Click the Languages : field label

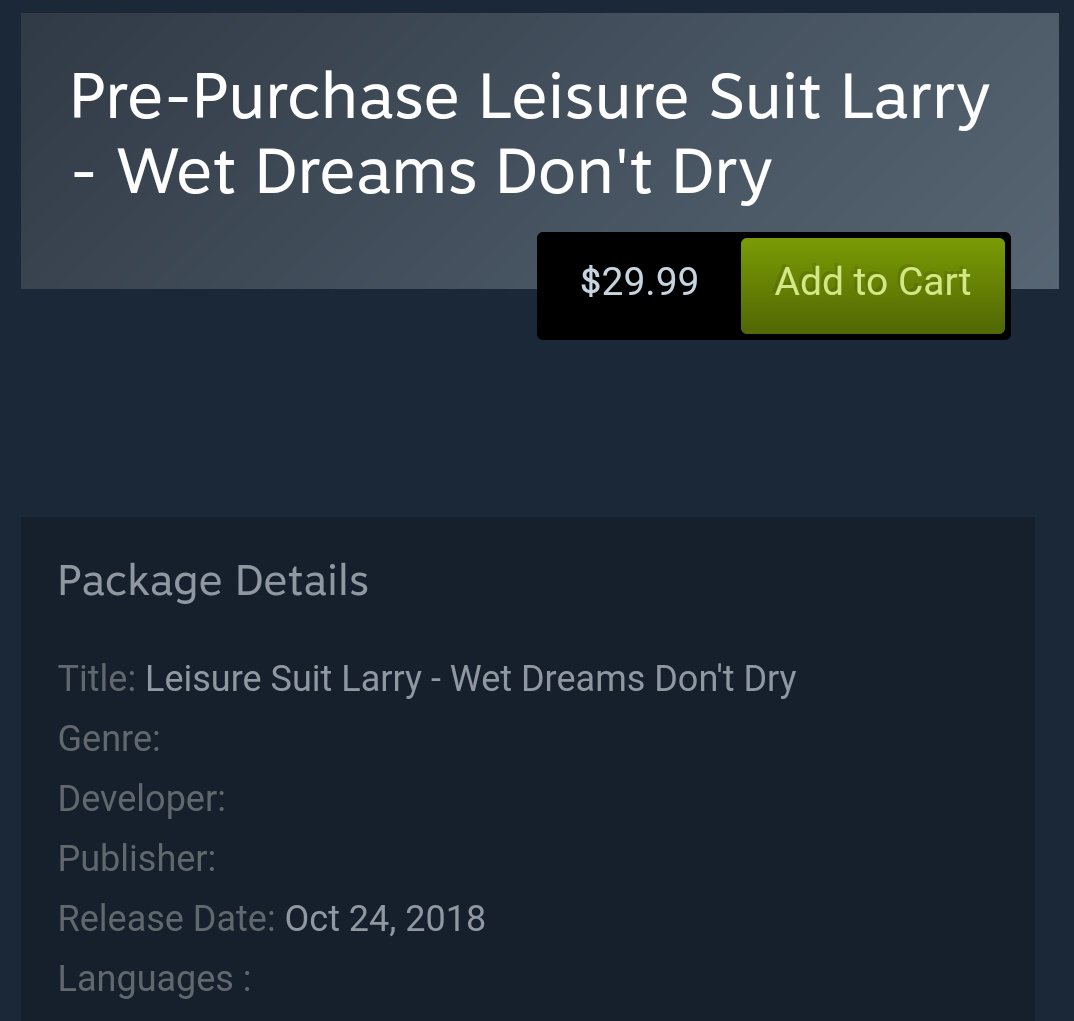click(155, 979)
